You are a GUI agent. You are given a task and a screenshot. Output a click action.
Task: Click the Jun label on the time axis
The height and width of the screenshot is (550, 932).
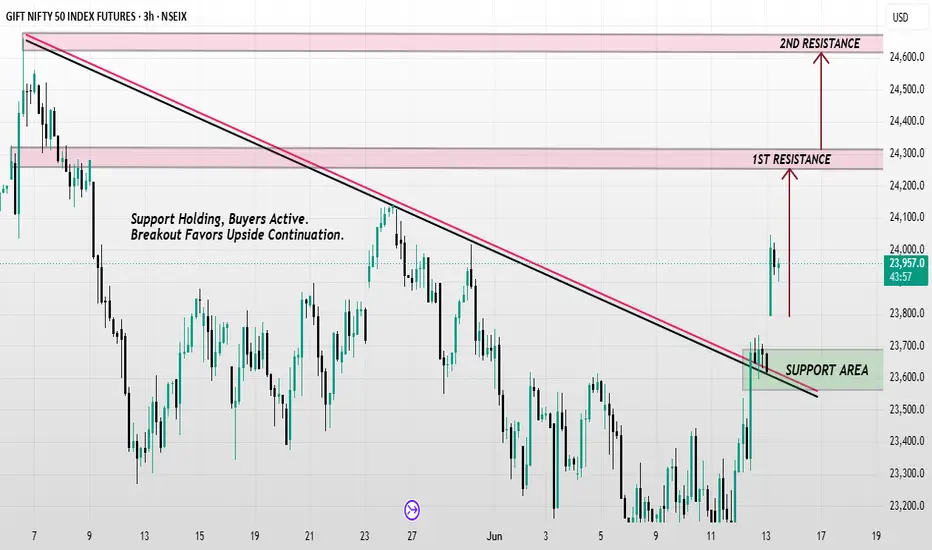(x=495, y=536)
